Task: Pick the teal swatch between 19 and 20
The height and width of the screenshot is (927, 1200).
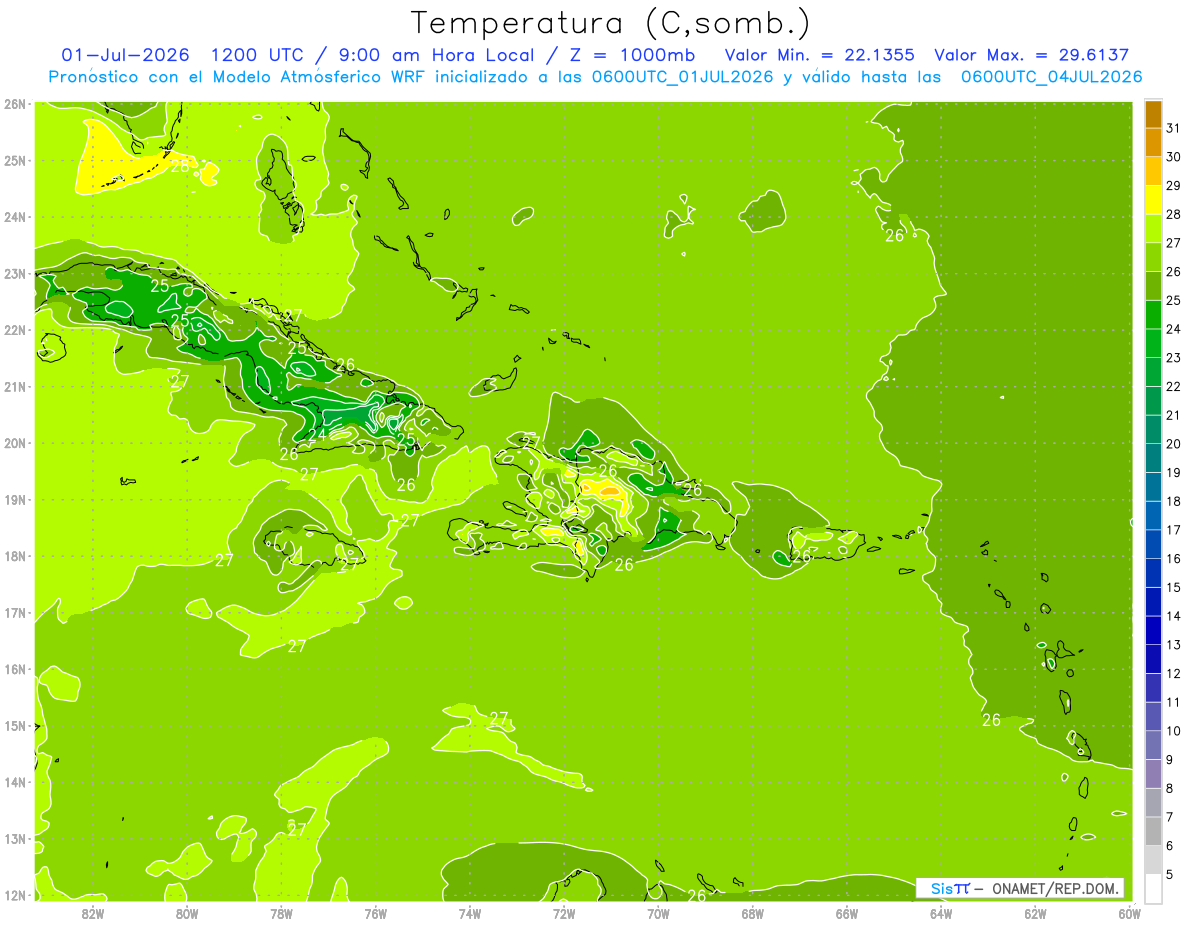Action: pos(1153,458)
